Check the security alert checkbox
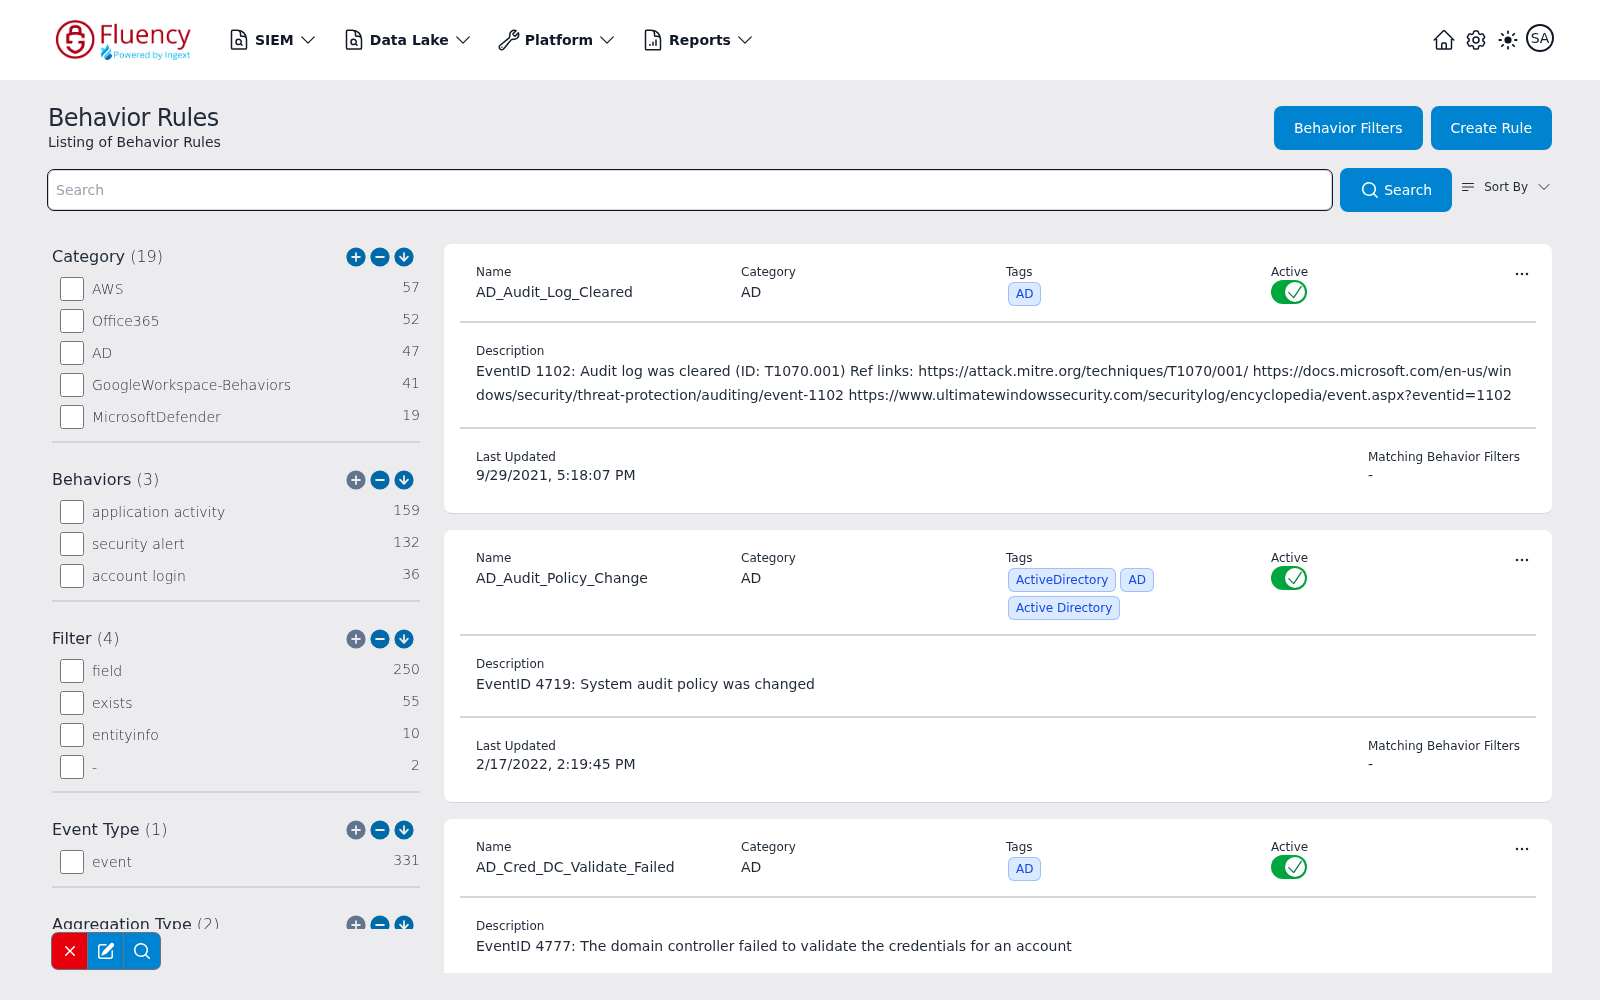This screenshot has width=1600, height=1000. point(72,544)
